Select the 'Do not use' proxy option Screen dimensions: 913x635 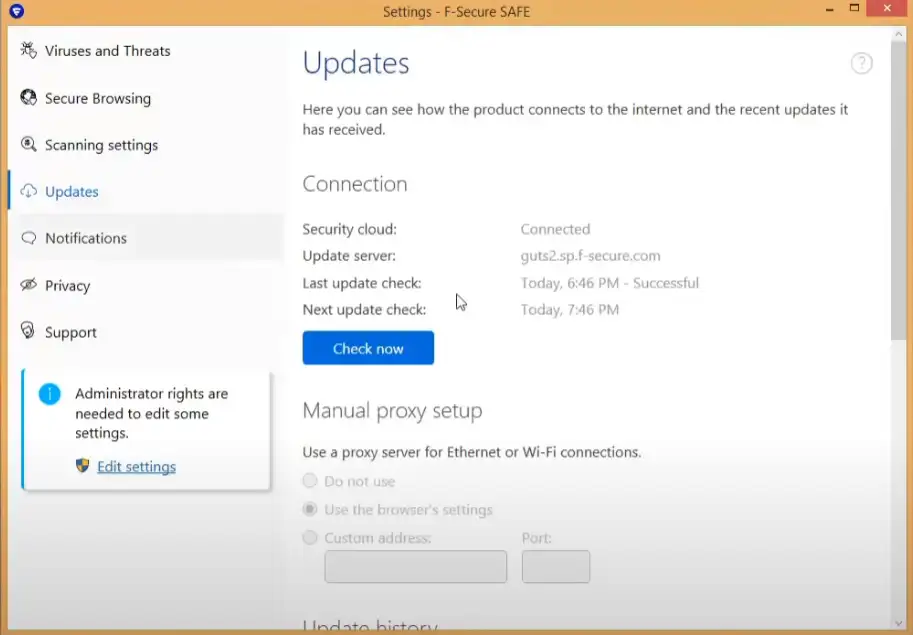coord(310,481)
